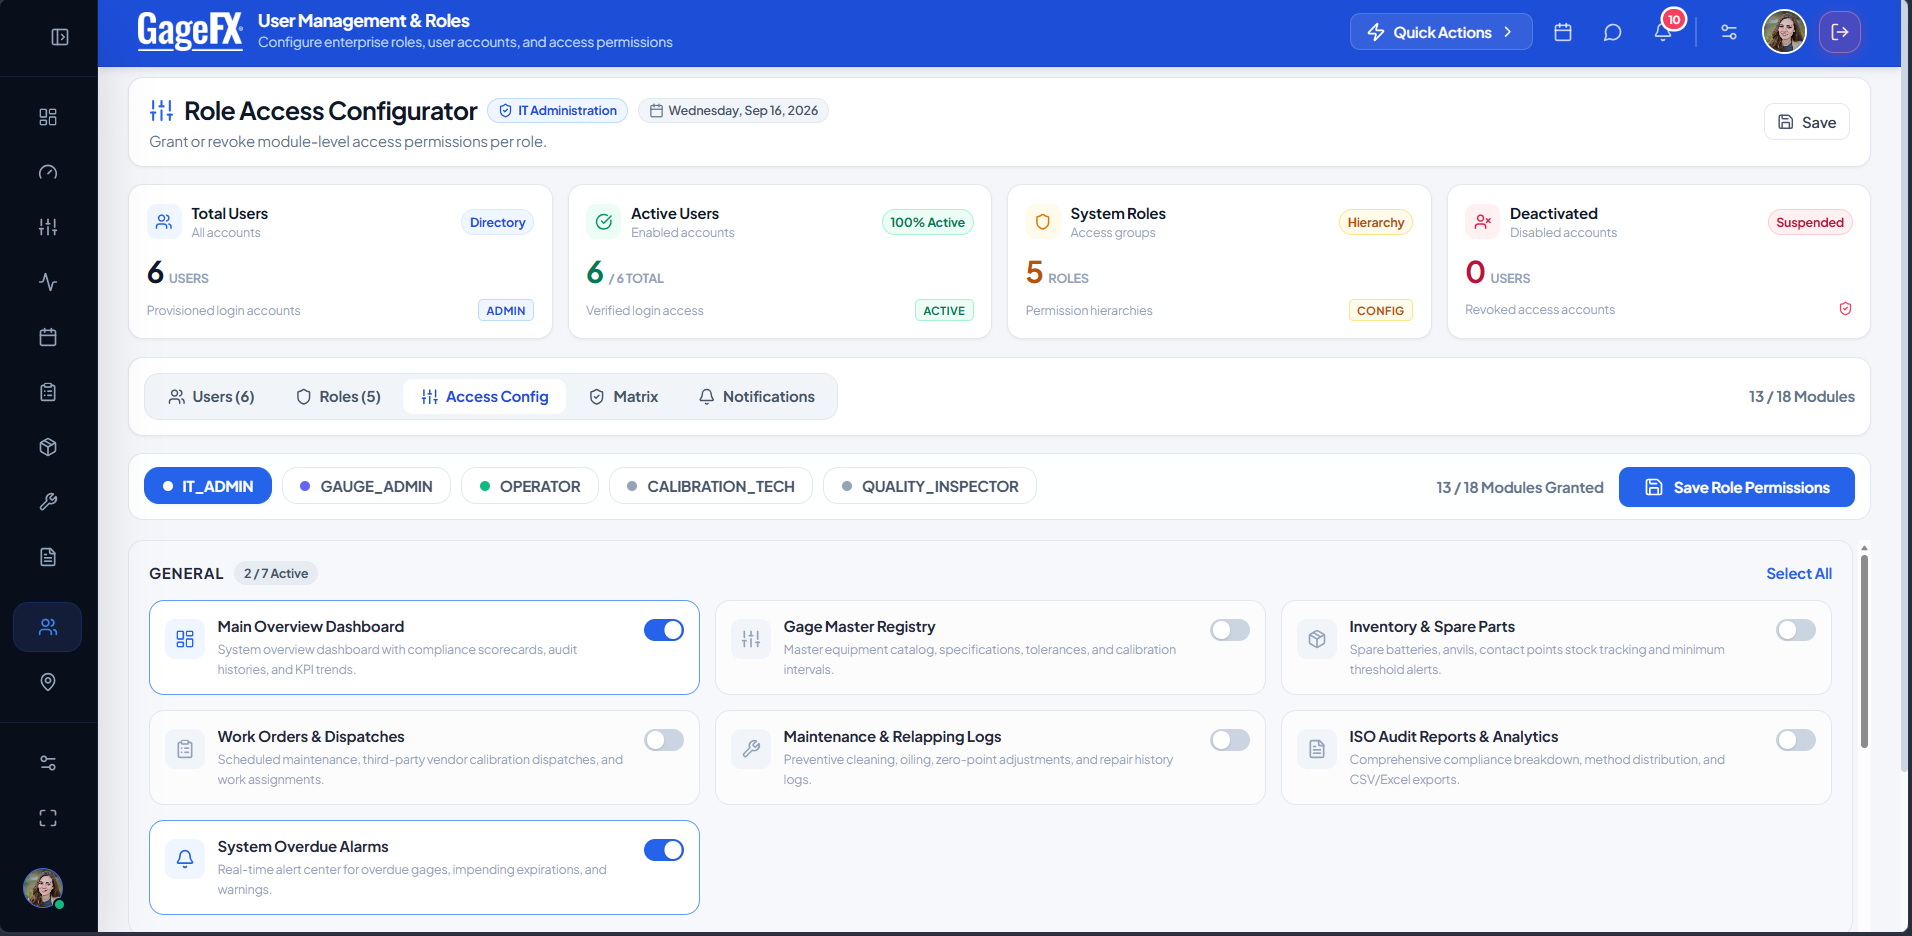Click the System Roles shield icon
Image resolution: width=1912 pixels, height=936 pixels.
[x=1043, y=222]
